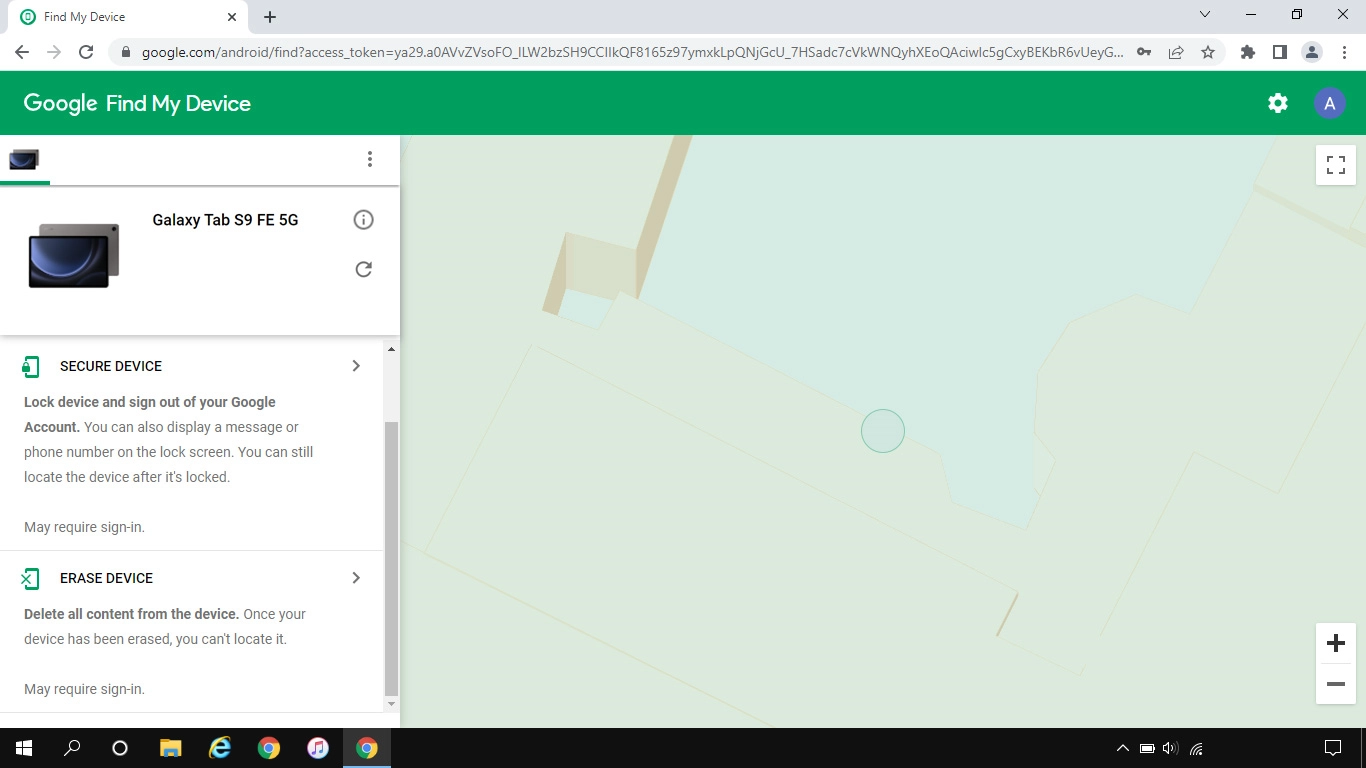Select the tablet device tab

click(24, 158)
